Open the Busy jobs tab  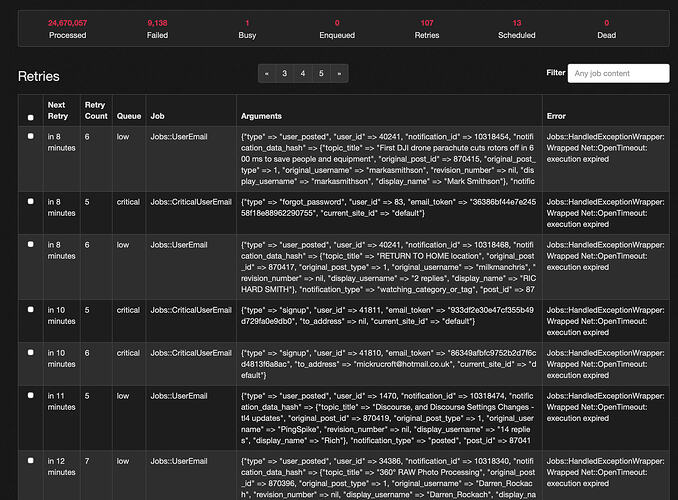(x=247, y=29)
